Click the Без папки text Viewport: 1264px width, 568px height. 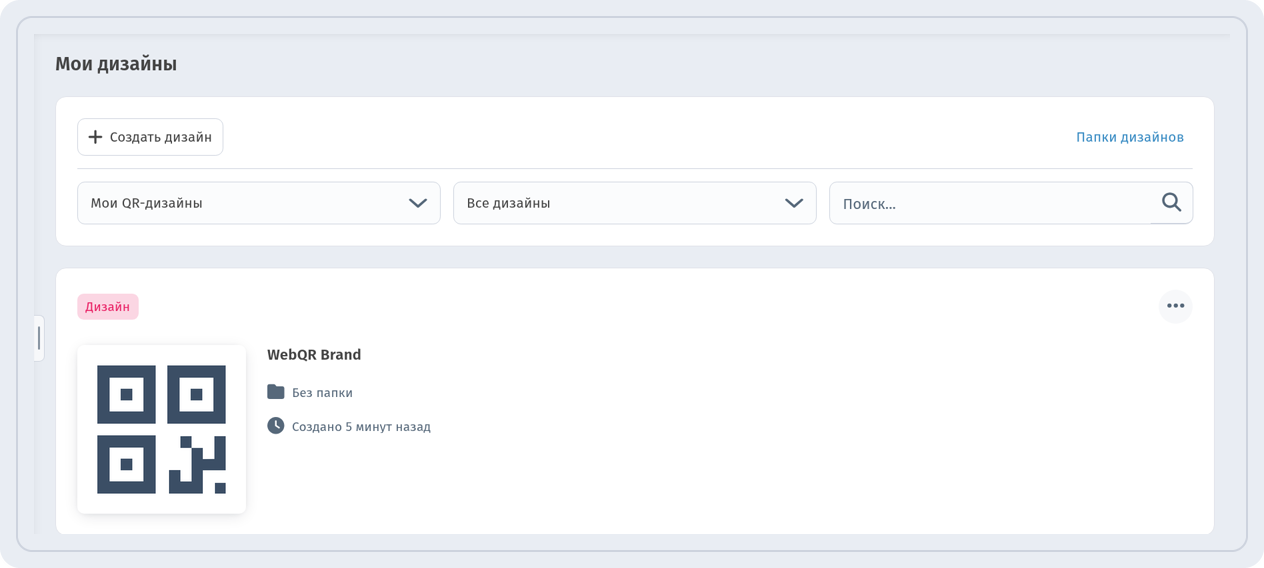pyautogui.click(x=322, y=393)
